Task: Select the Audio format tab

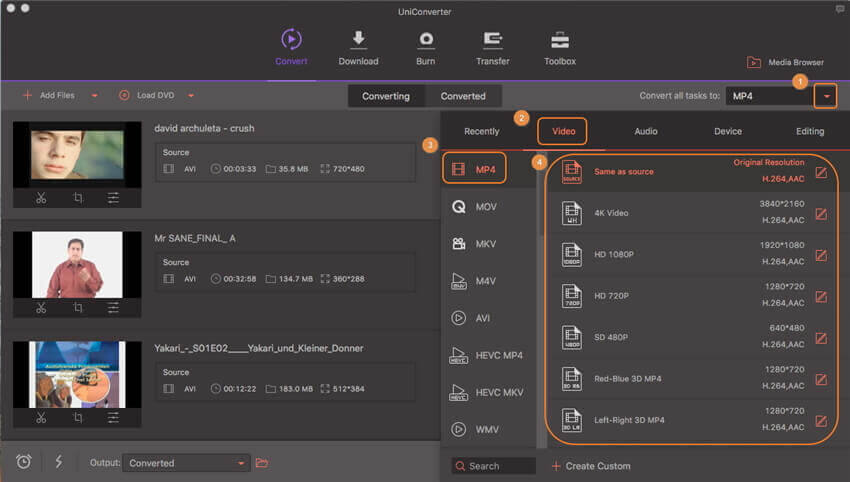Action: [646, 131]
